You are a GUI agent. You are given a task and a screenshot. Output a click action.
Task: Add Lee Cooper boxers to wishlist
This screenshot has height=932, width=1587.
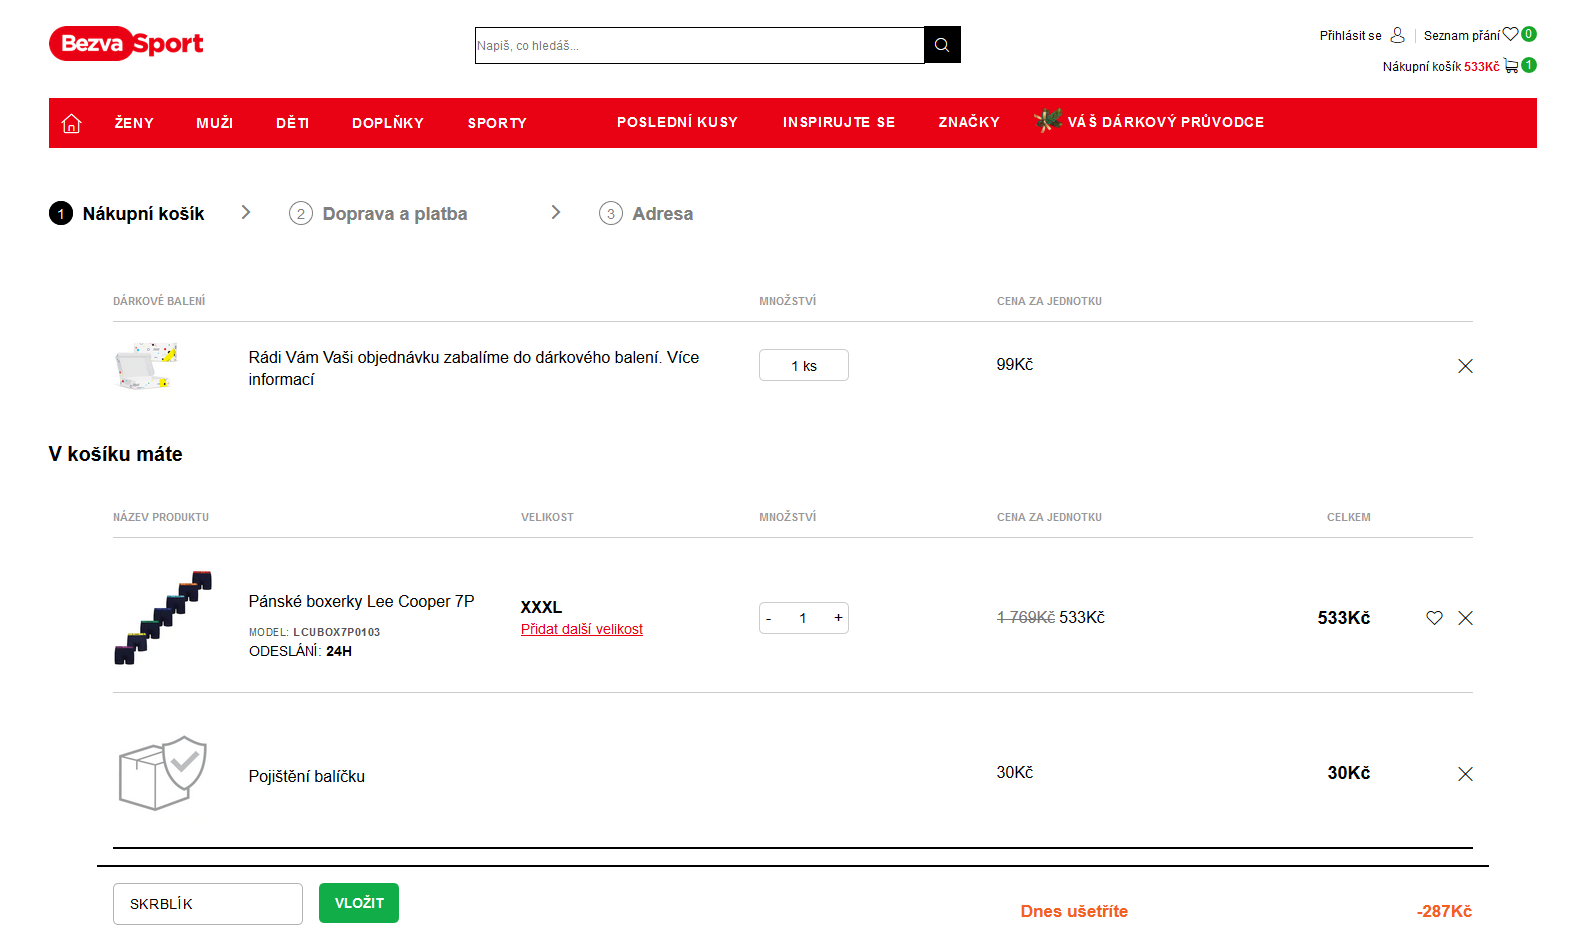[1434, 618]
